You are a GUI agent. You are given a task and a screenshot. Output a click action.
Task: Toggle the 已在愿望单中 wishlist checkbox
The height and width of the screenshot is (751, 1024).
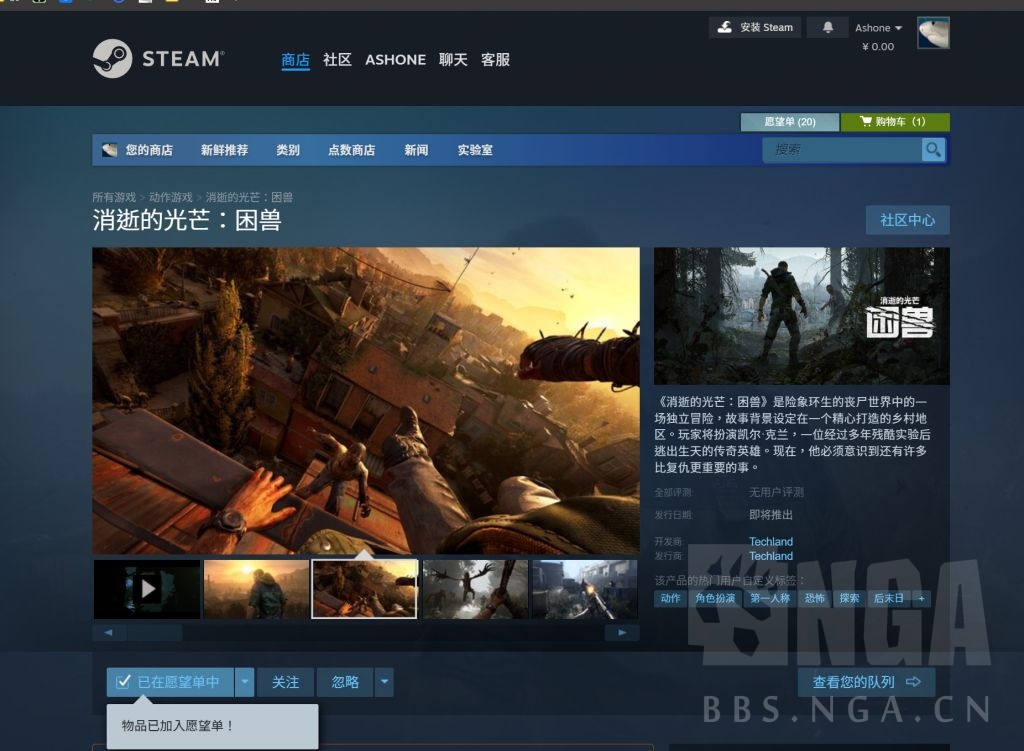(x=170, y=682)
